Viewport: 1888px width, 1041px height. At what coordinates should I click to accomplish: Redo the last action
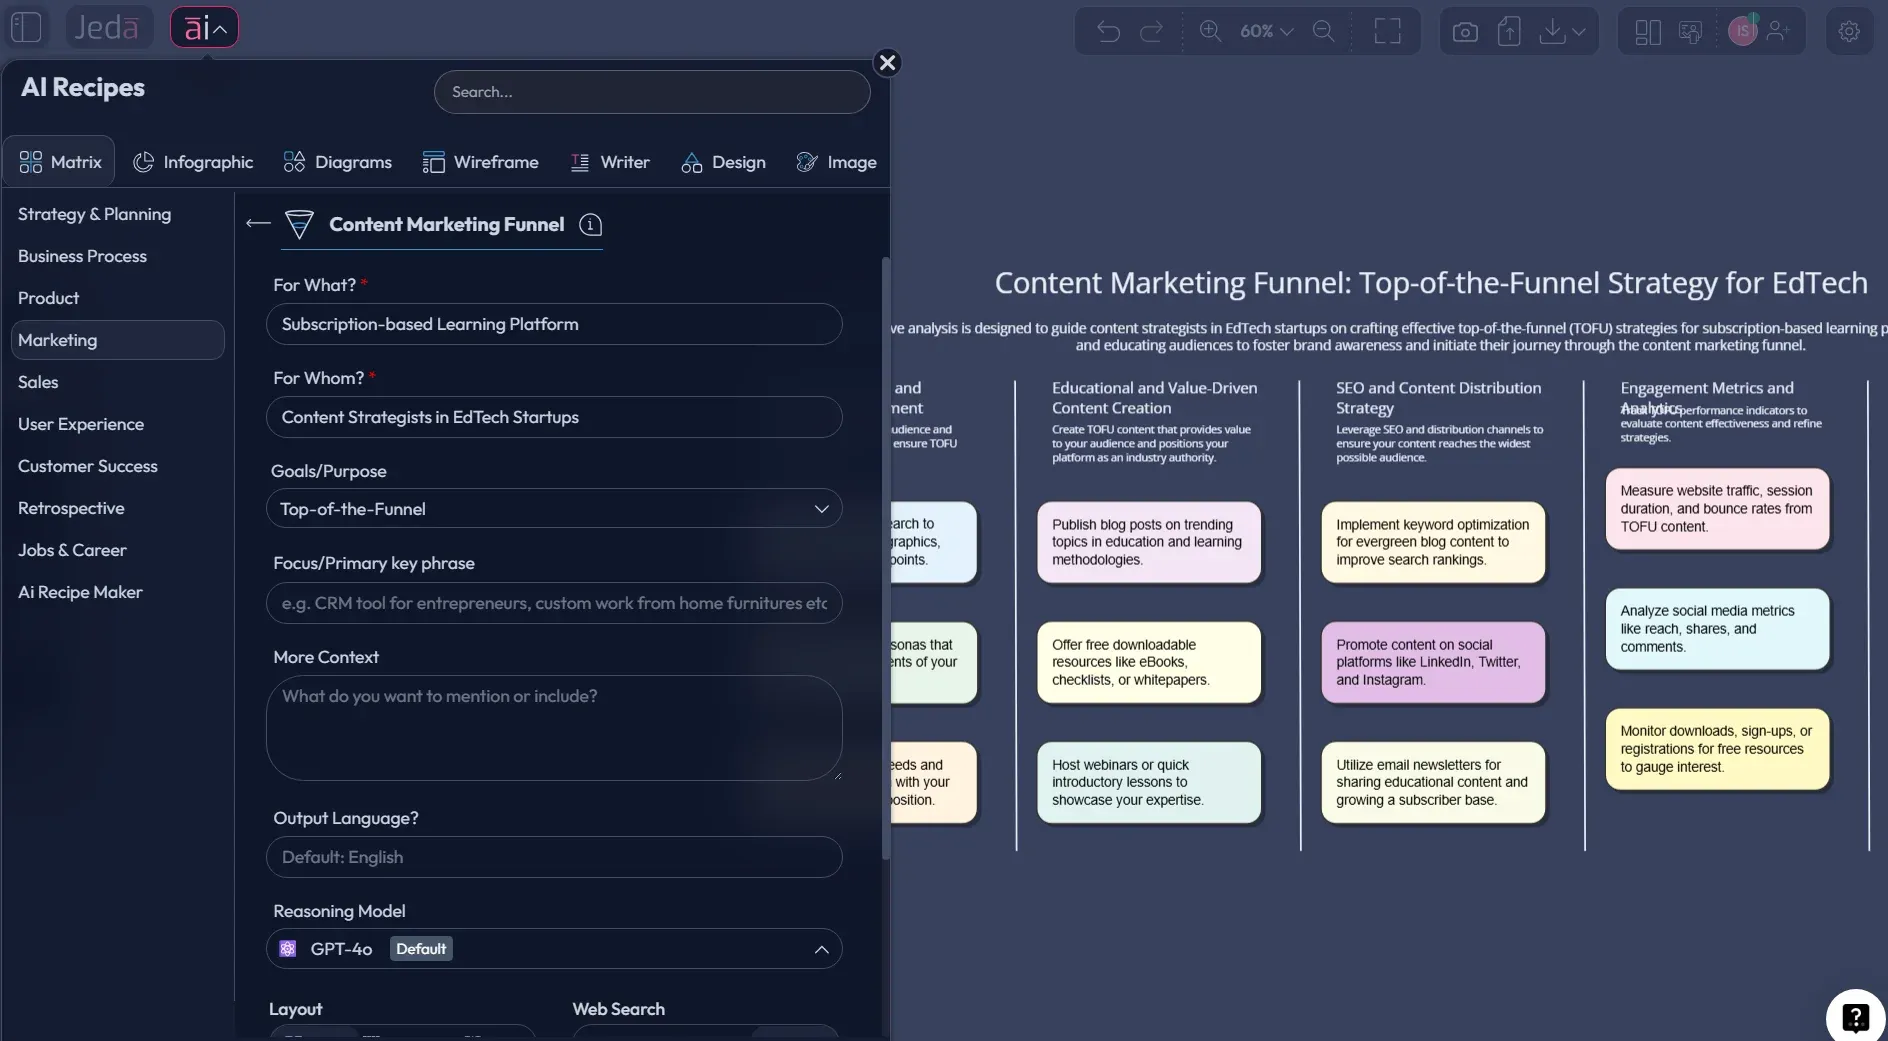(x=1152, y=31)
